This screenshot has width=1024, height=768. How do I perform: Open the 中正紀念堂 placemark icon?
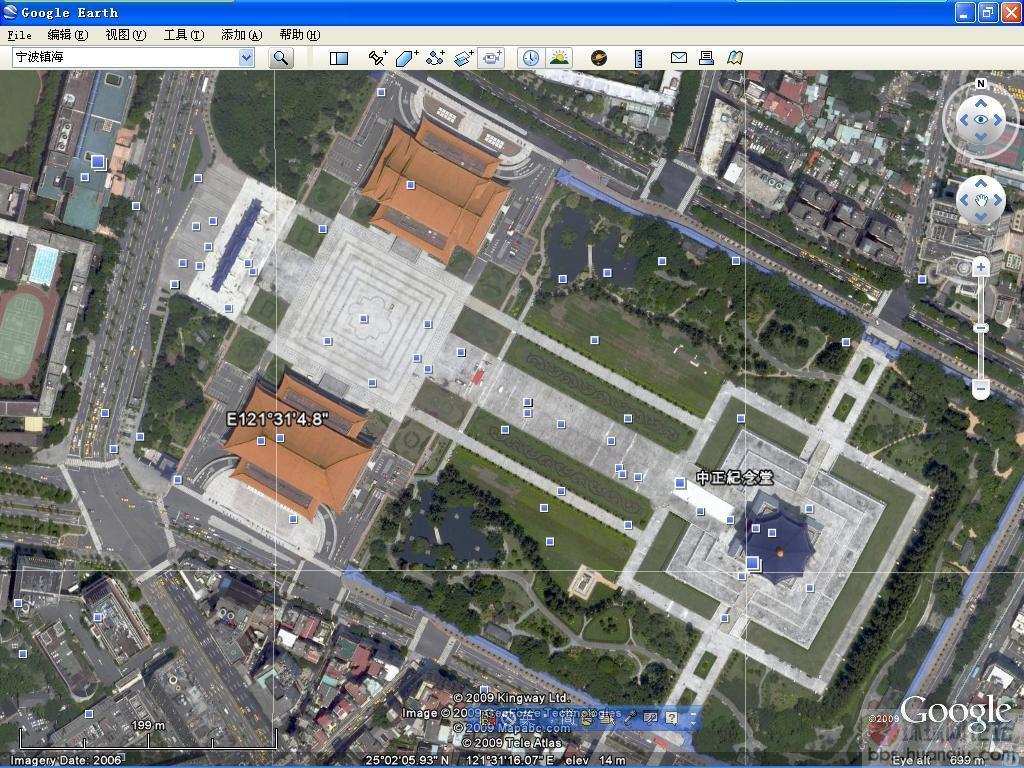click(680, 483)
